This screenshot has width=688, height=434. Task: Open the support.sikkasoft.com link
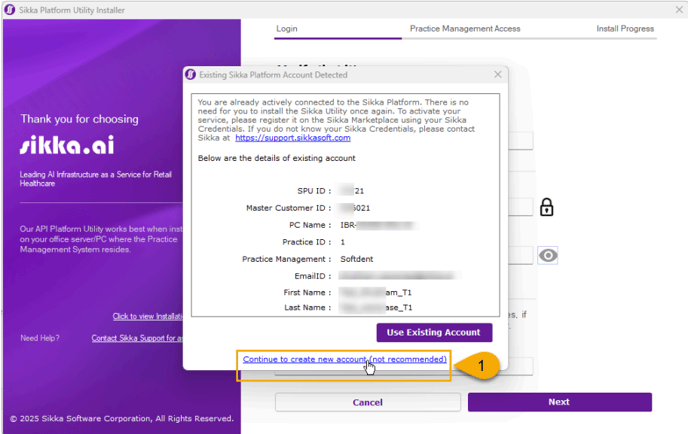click(293, 138)
